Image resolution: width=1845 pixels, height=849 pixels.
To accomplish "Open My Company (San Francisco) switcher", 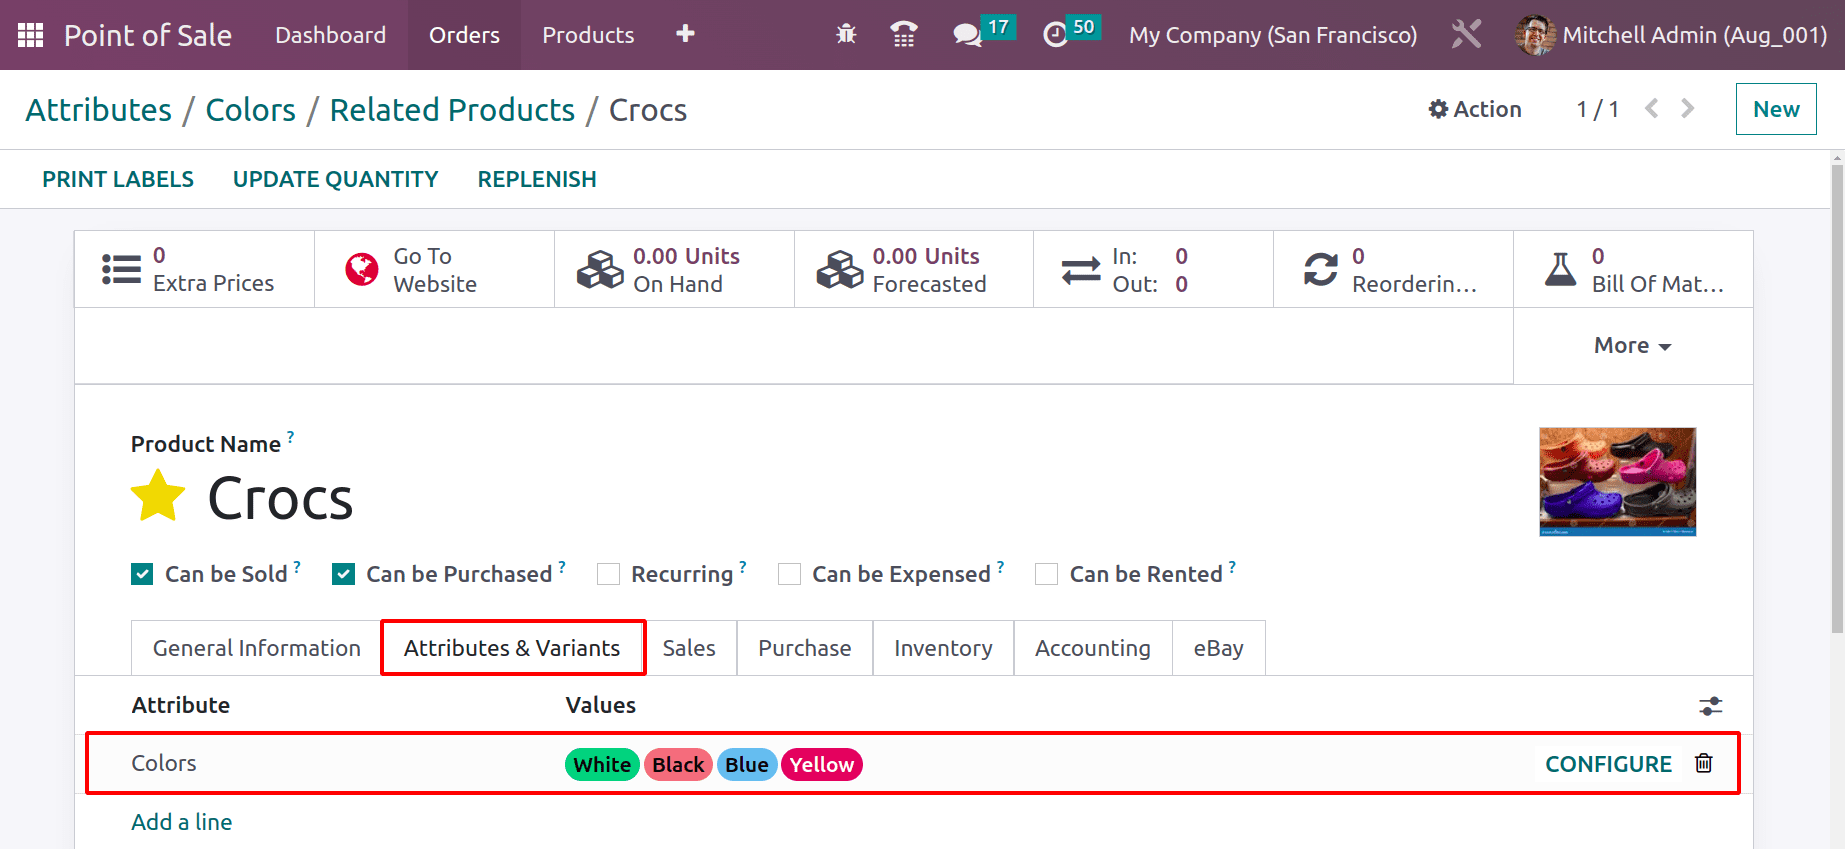I will click(1273, 35).
